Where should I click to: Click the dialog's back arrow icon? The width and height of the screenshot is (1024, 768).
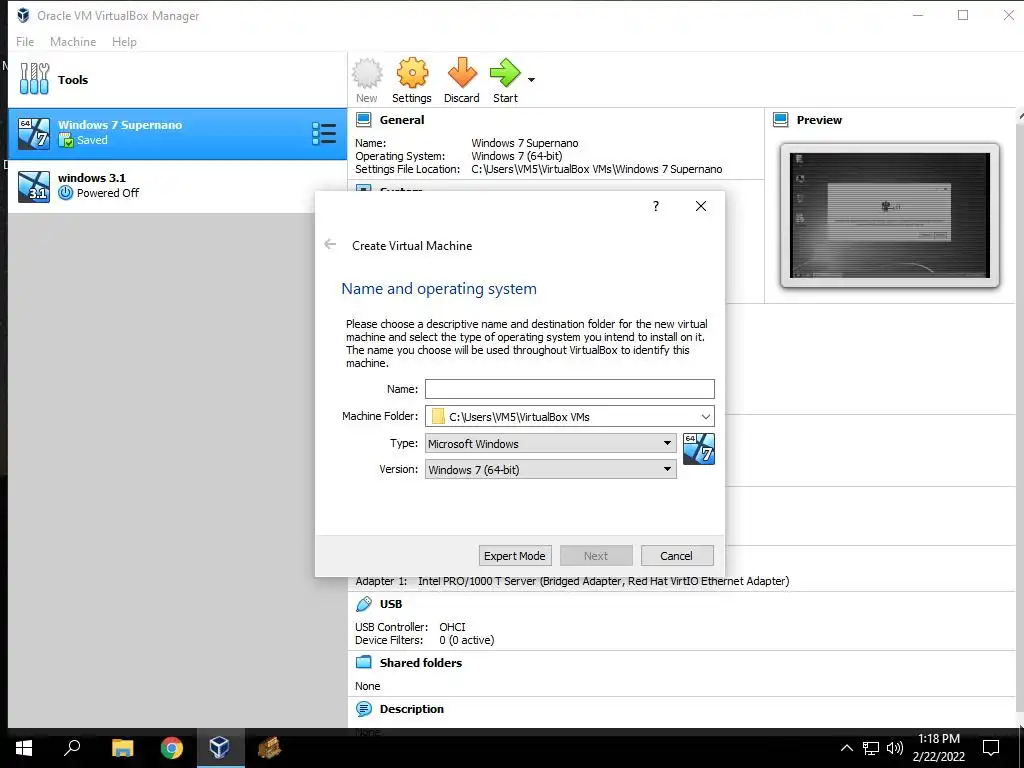[330, 244]
